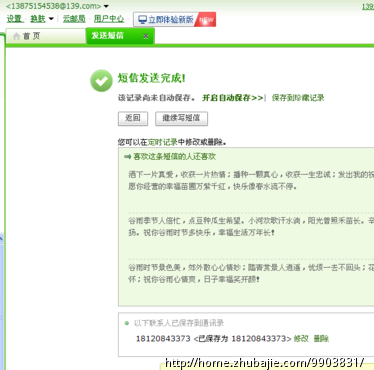Open the 设置 settings link
This screenshot has width=374, height=370.
pyautogui.click(x=14, y=19)
